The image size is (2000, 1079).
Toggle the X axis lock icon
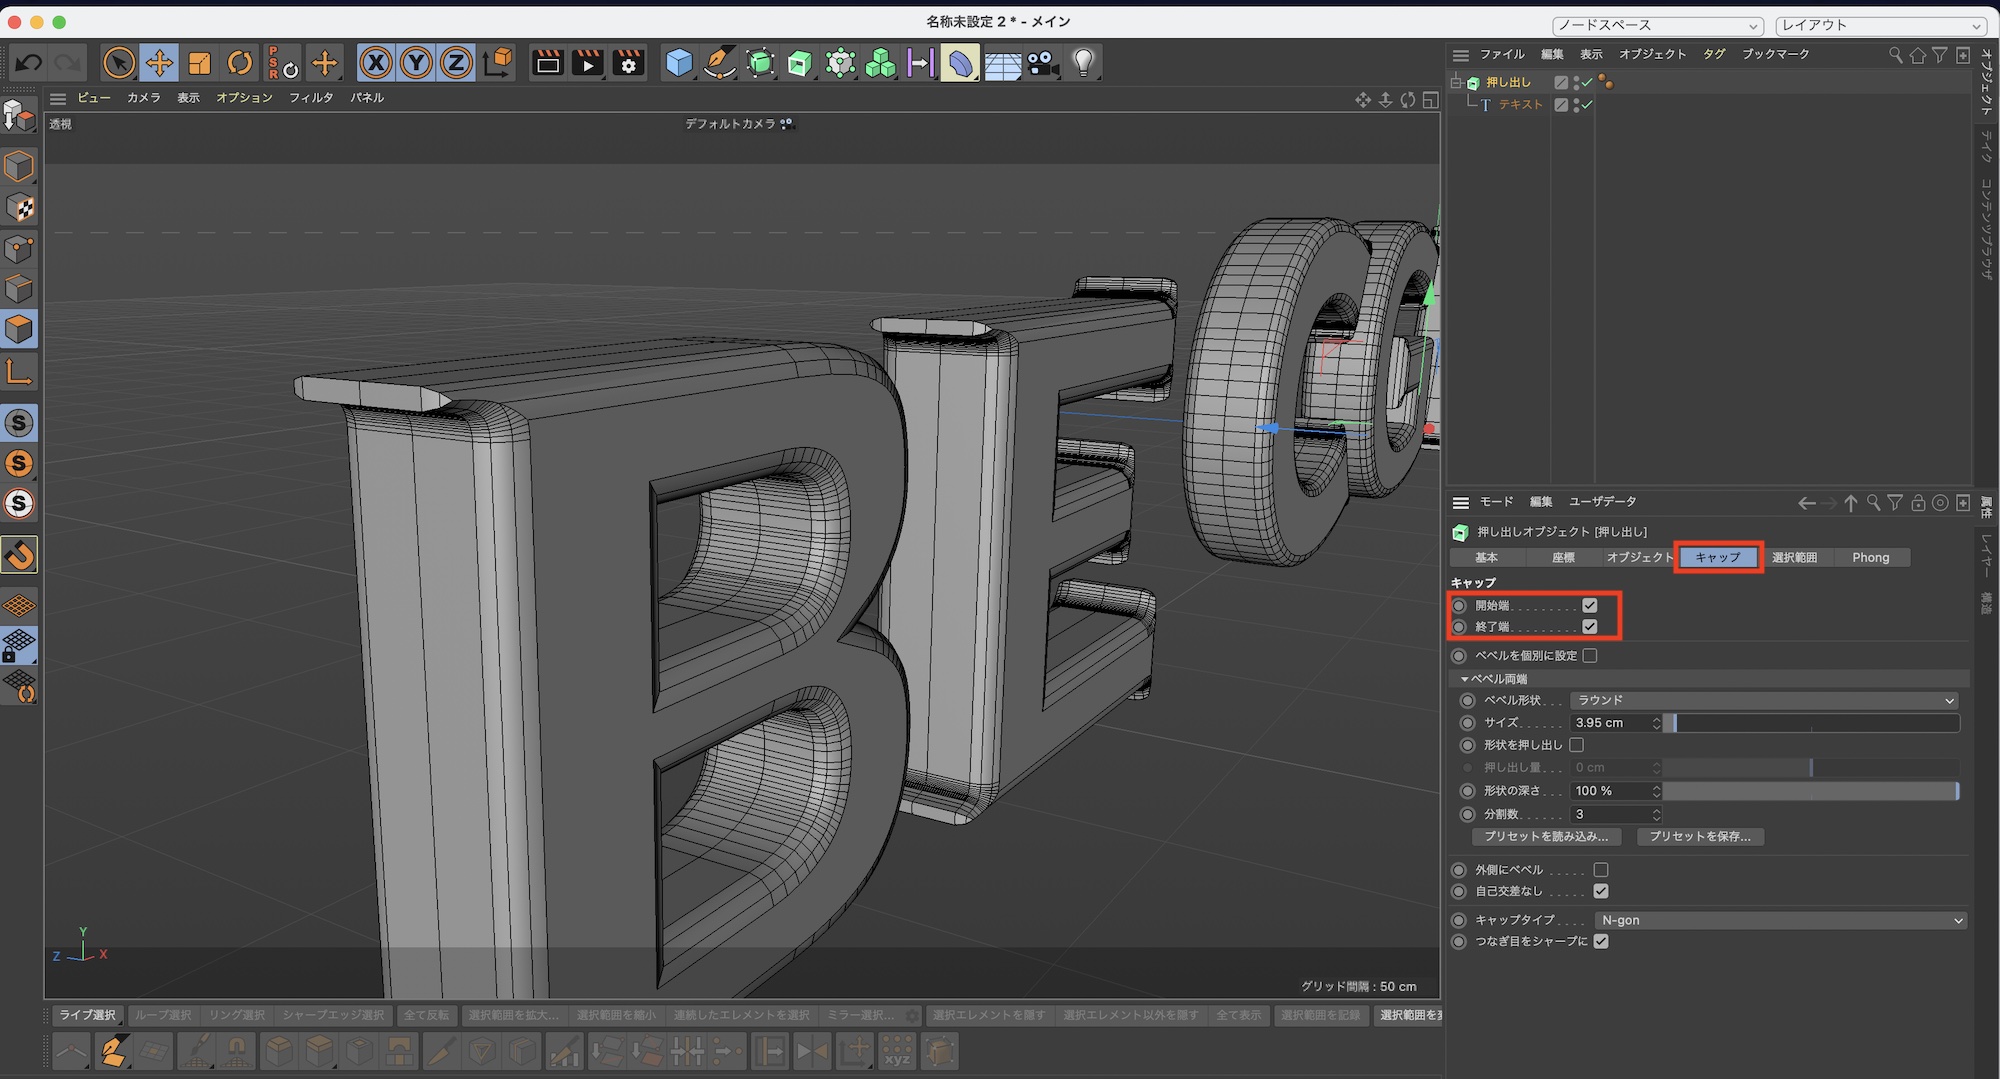[375, 63]
